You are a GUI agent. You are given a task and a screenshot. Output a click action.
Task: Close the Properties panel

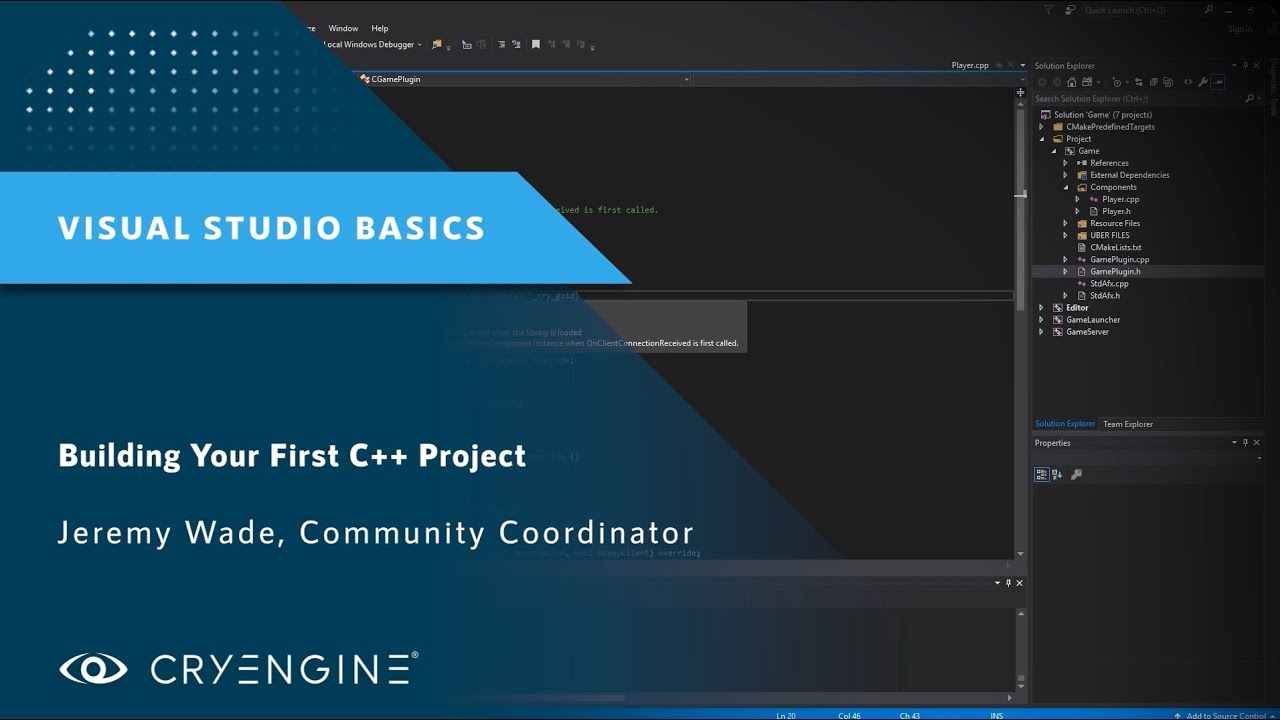(1256, 442)
